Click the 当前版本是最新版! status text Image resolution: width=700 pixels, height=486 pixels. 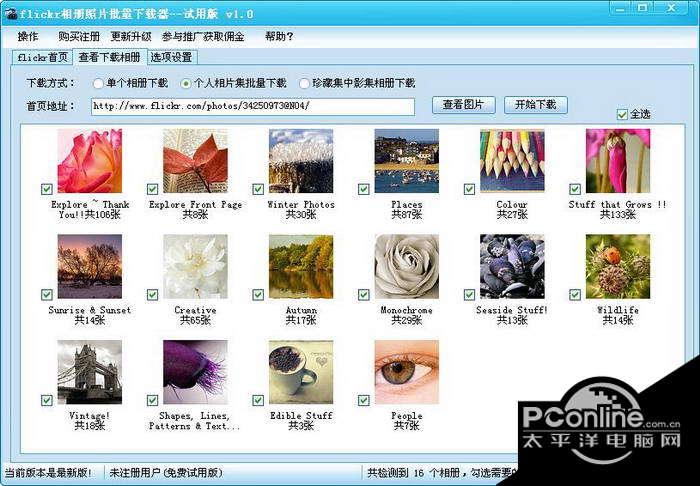[49, 473]
